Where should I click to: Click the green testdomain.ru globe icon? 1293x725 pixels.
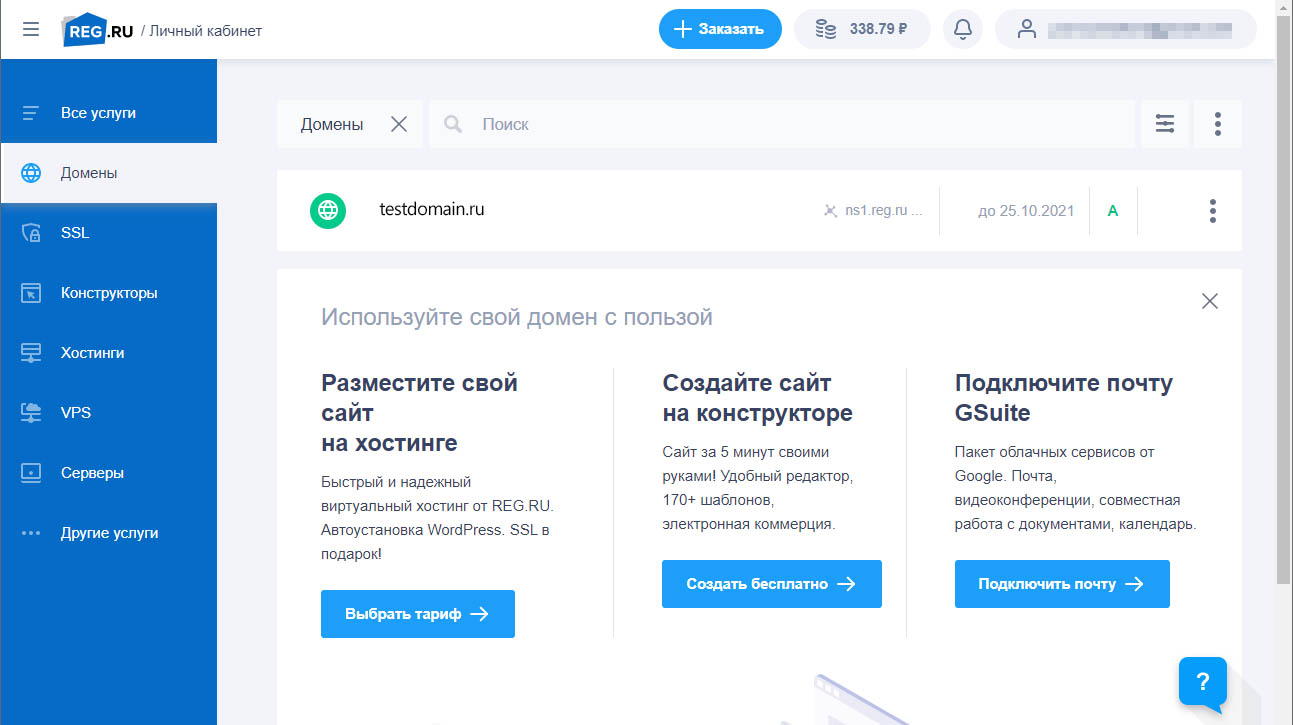pyautogui.click(x=328, y=211)
